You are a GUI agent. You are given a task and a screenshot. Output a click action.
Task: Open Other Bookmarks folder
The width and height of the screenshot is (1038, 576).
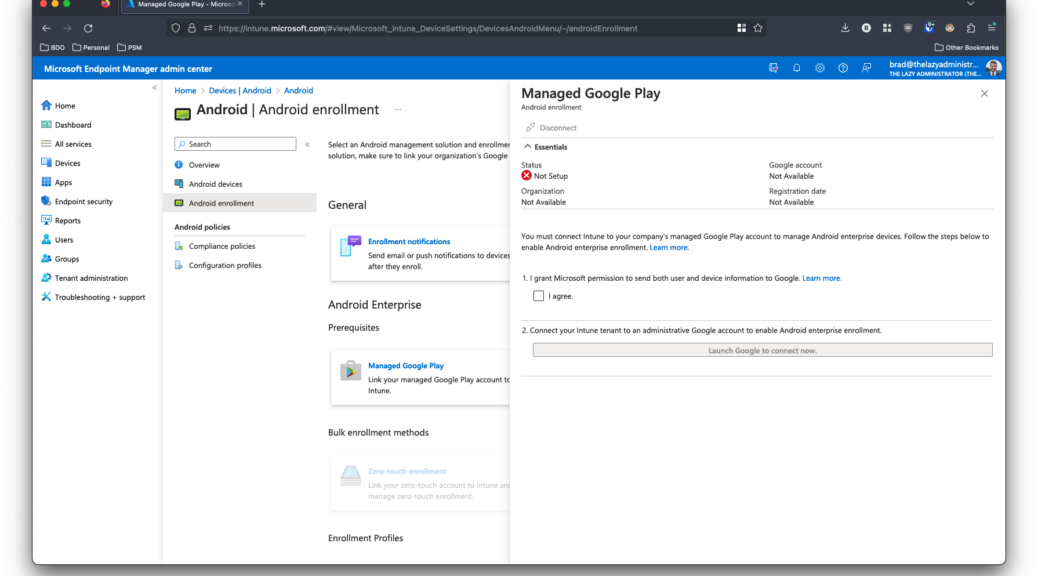pos(966,48)
